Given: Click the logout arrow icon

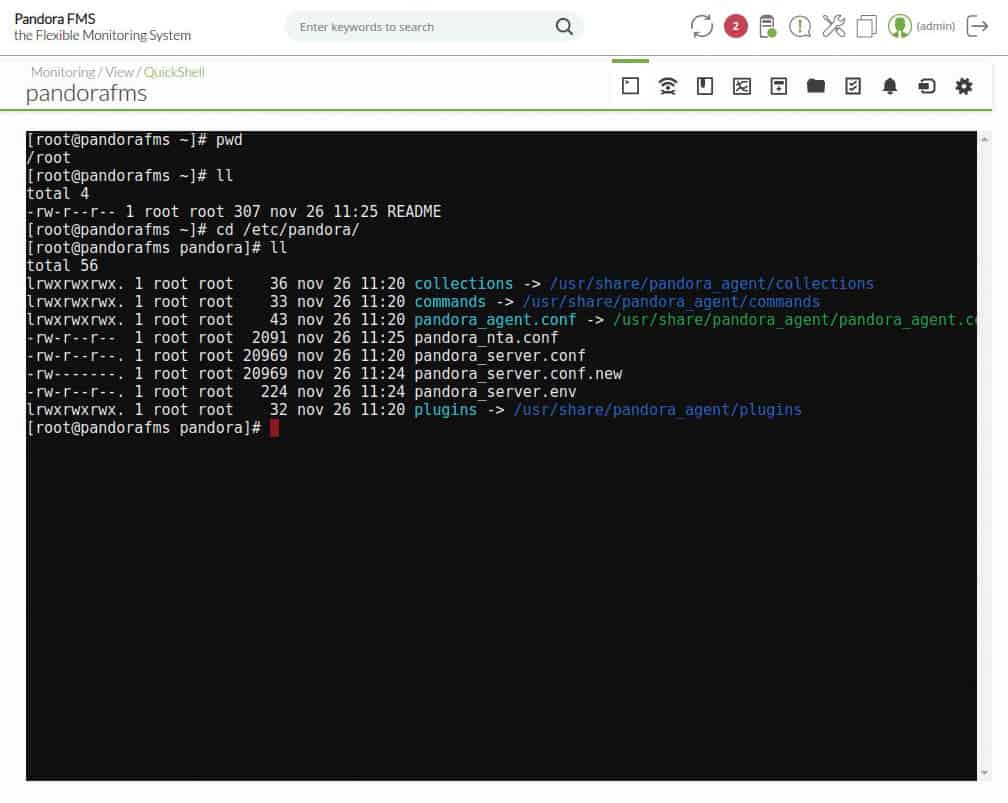Looking at the screenshot, I should click(x=977, y=26).
